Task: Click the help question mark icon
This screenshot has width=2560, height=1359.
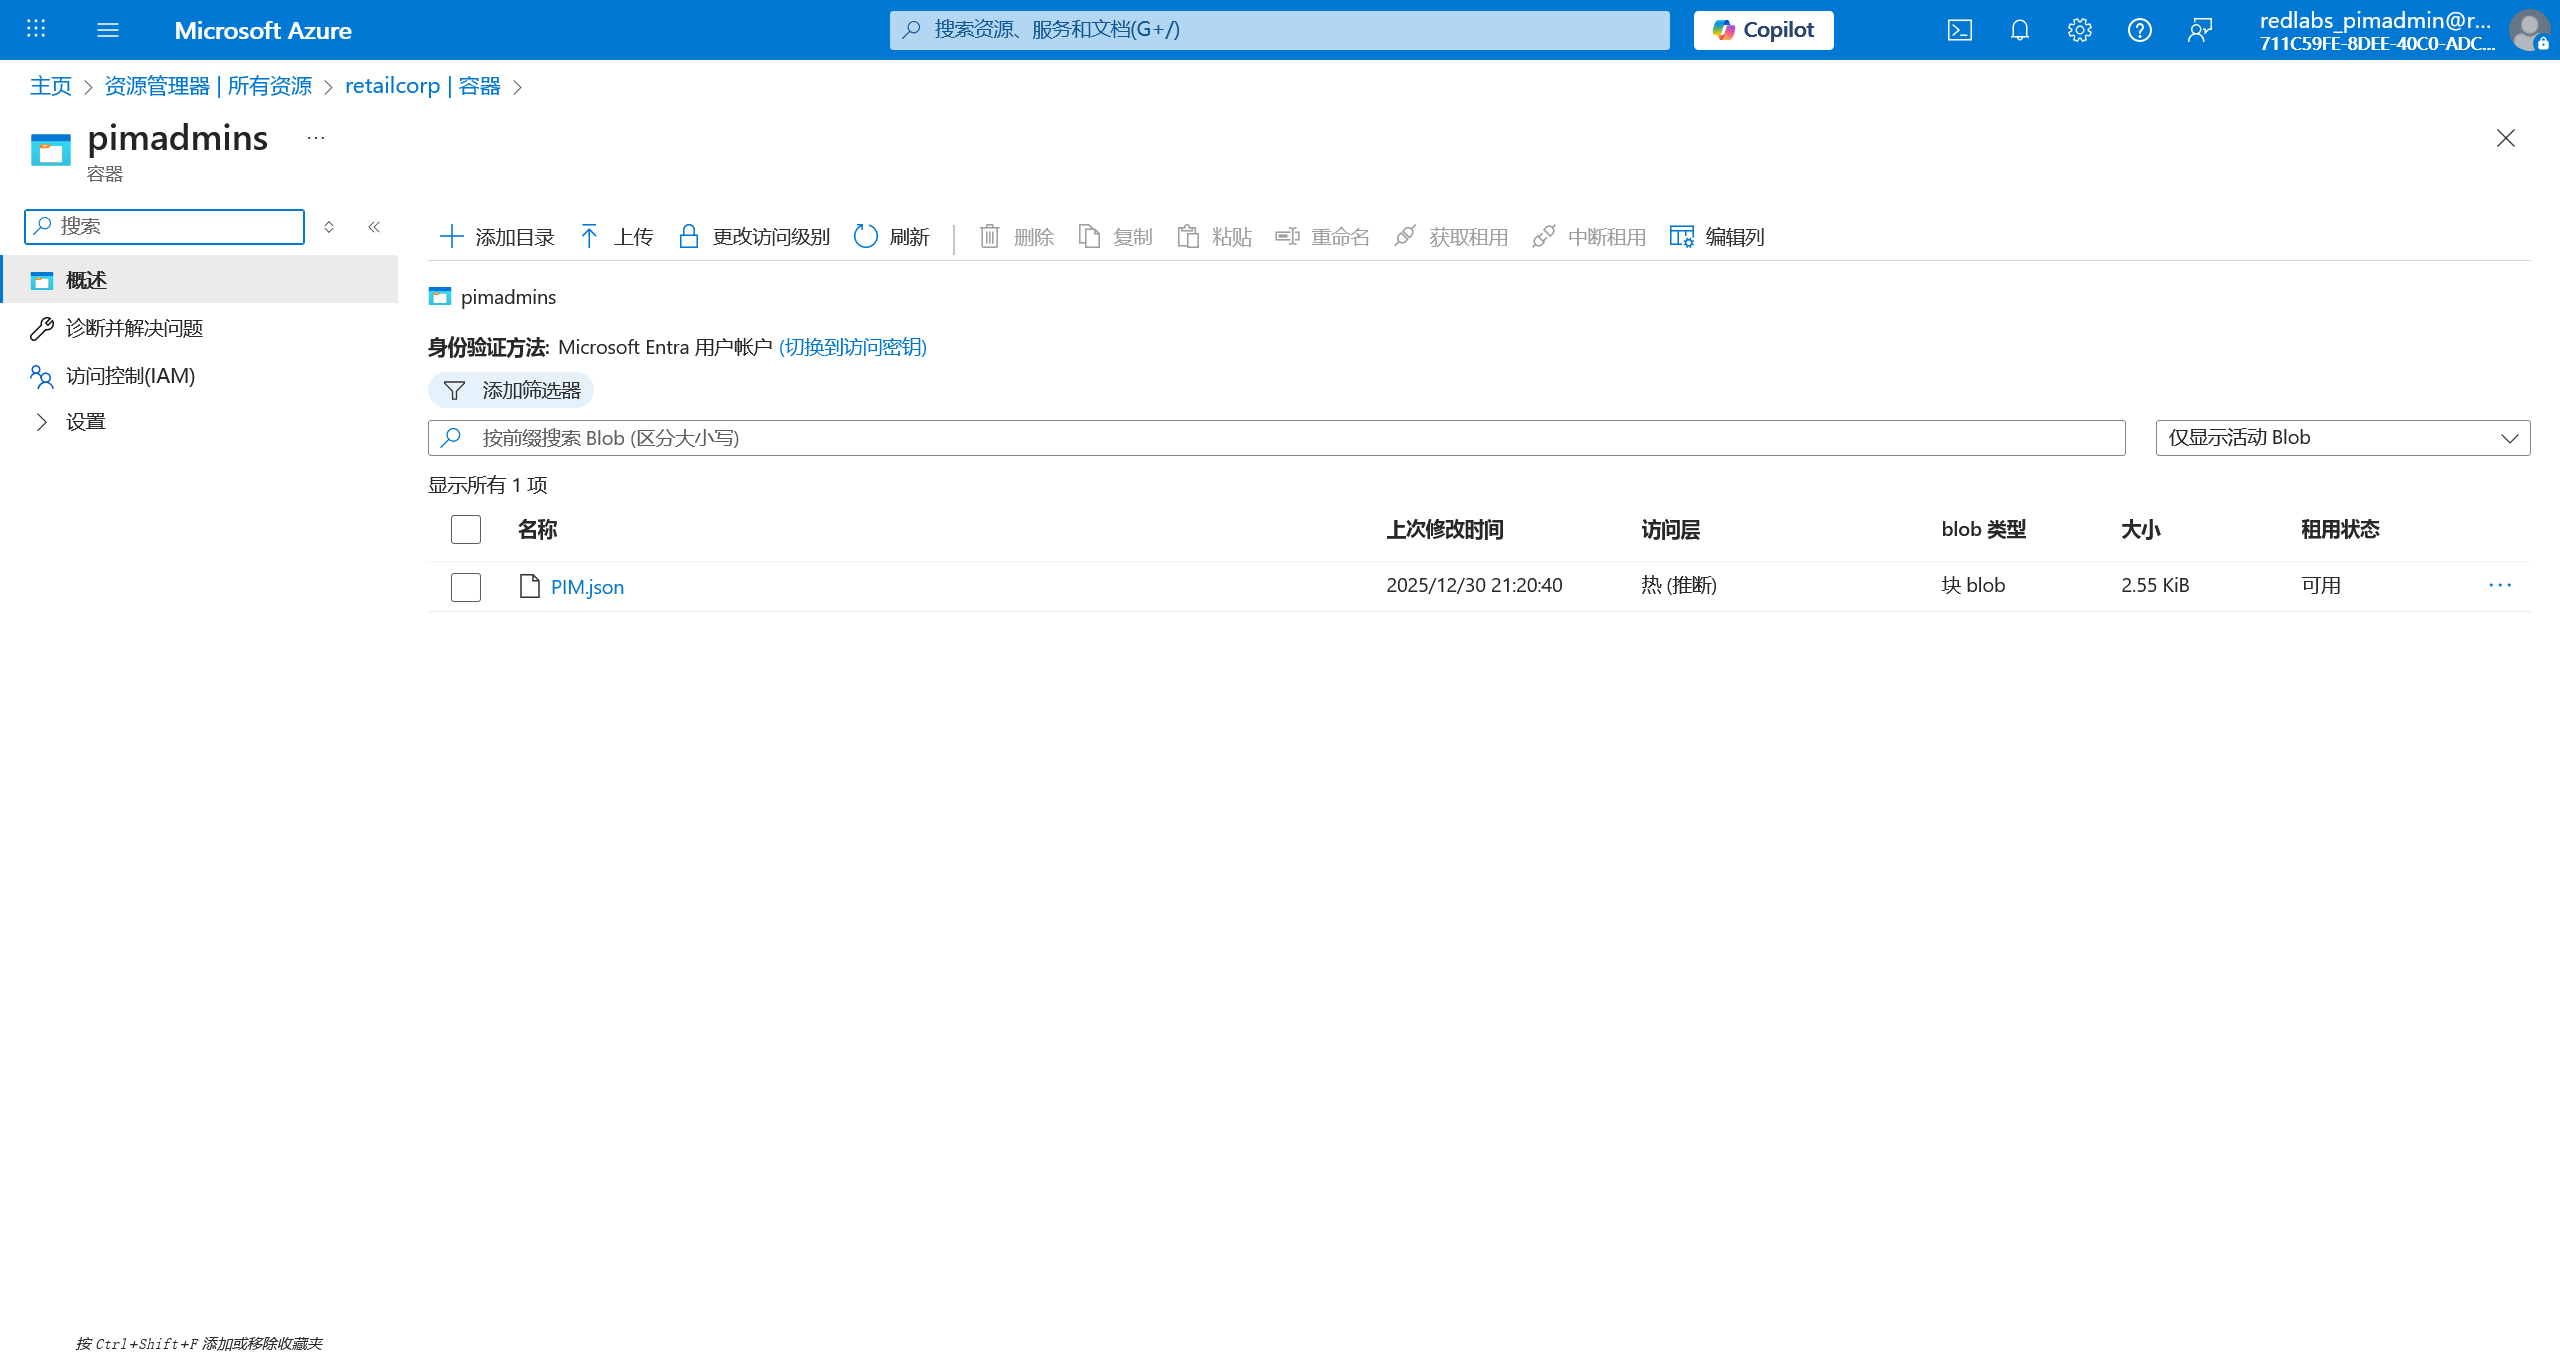Action: pos(2139,30)
